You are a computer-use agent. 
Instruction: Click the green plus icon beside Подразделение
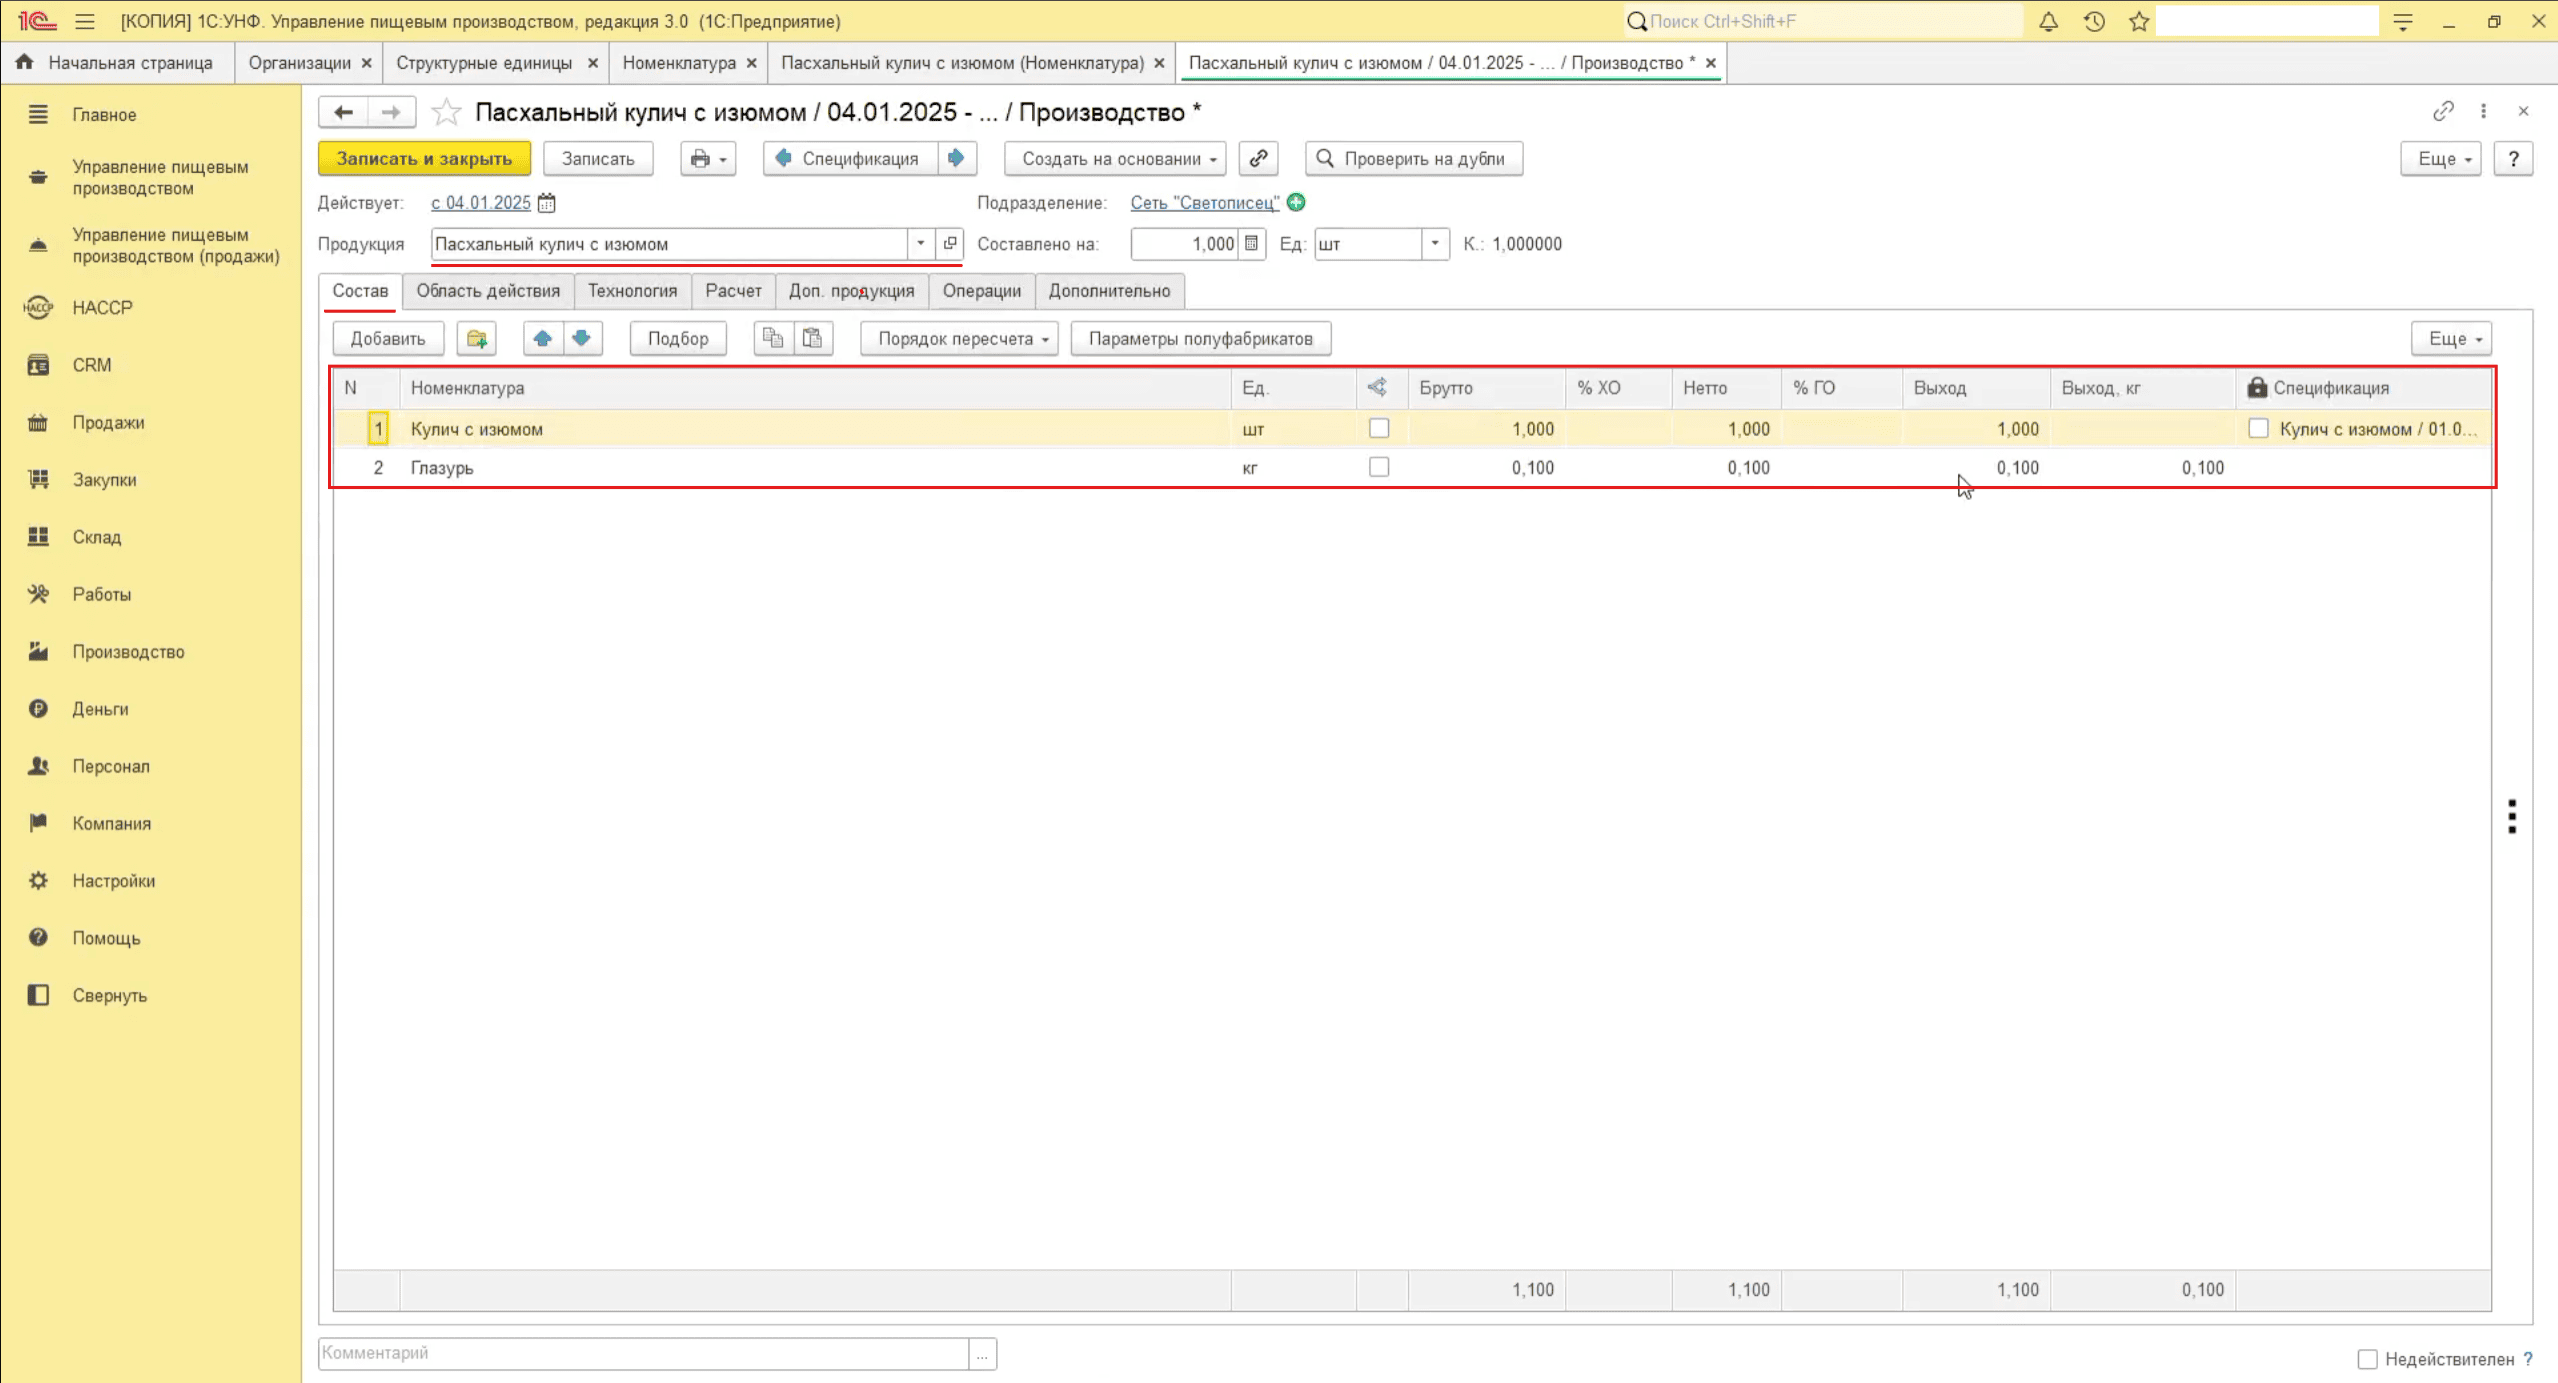tap(1296, 202)
